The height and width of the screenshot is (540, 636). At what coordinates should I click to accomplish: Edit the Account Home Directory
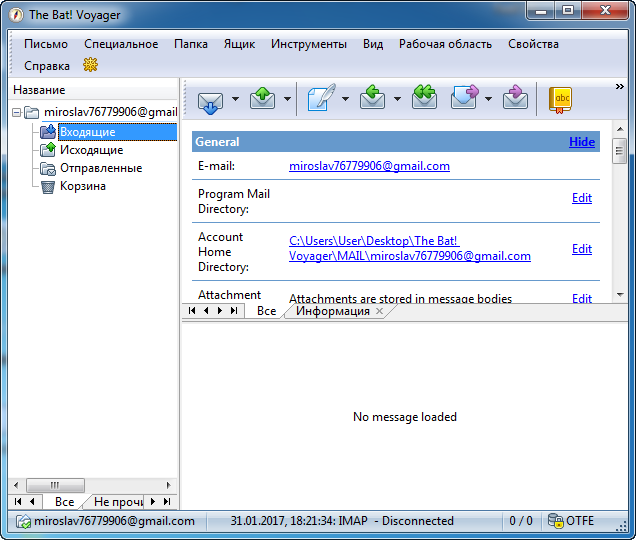pyautogui.click(x=582, y=249)
